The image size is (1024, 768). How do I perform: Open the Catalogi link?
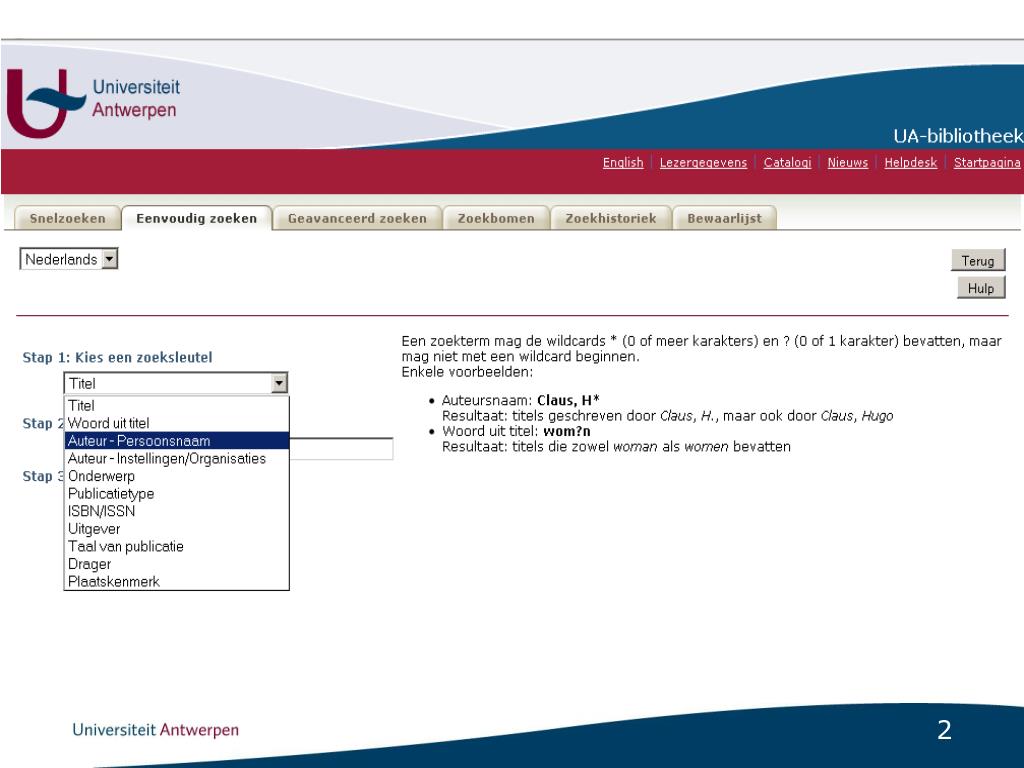pyautogui.click(x=787, y=163)
